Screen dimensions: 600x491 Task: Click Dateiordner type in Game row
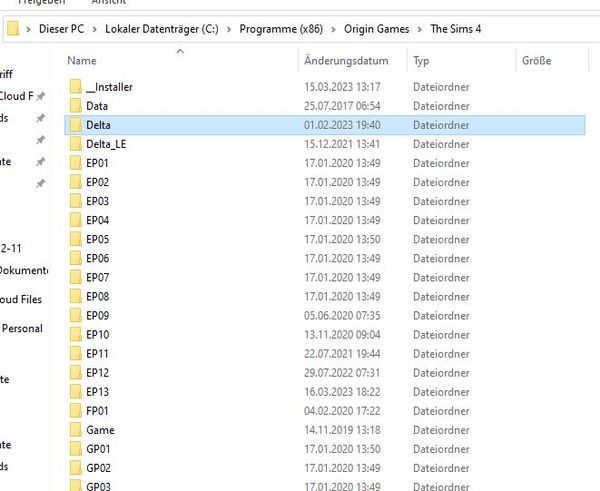point(441,430)
